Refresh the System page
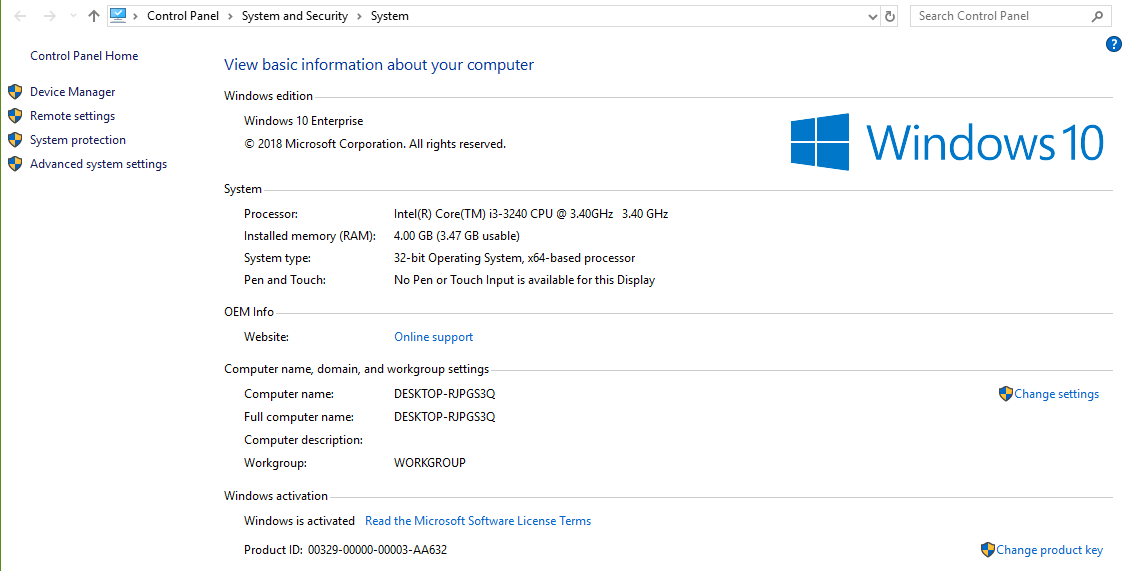This screenshot has height=571, width=1123. click(x=890, y=16)
